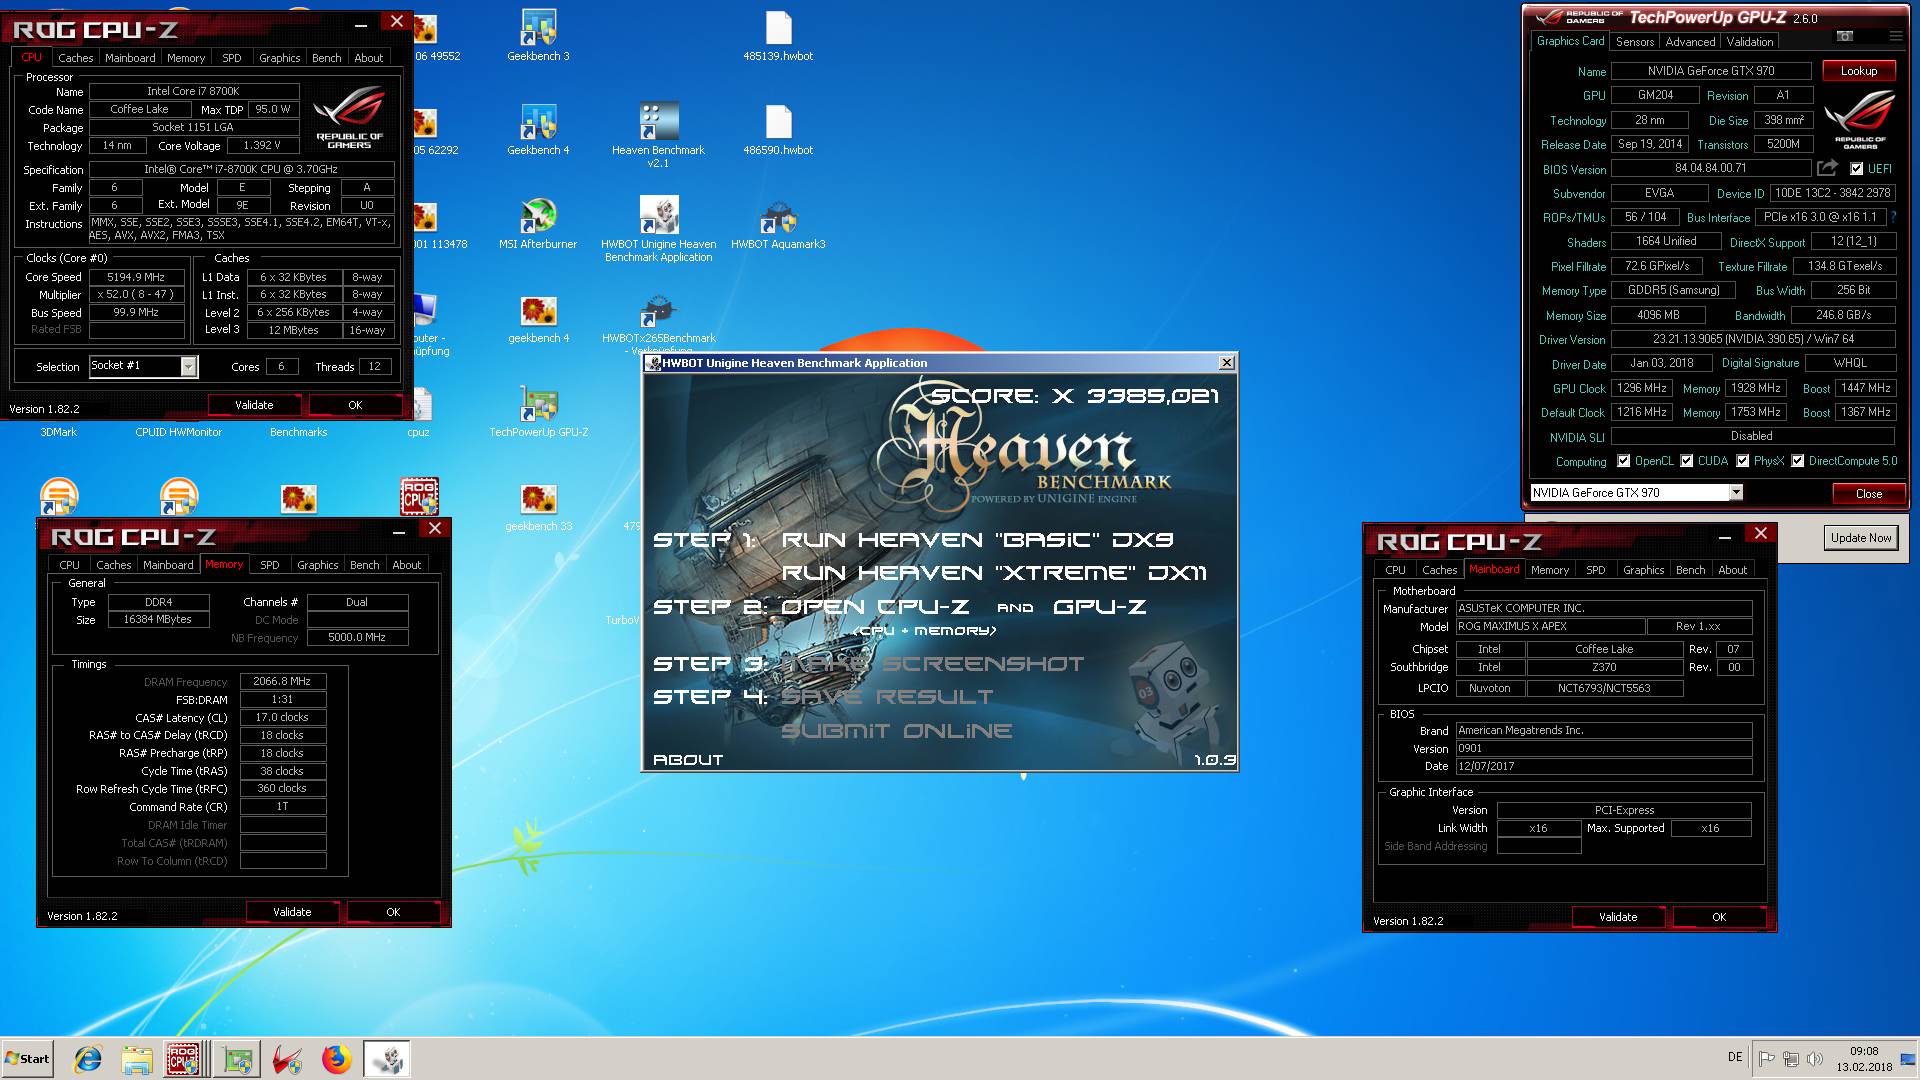Click the Update Now button

pos(1861,538)
